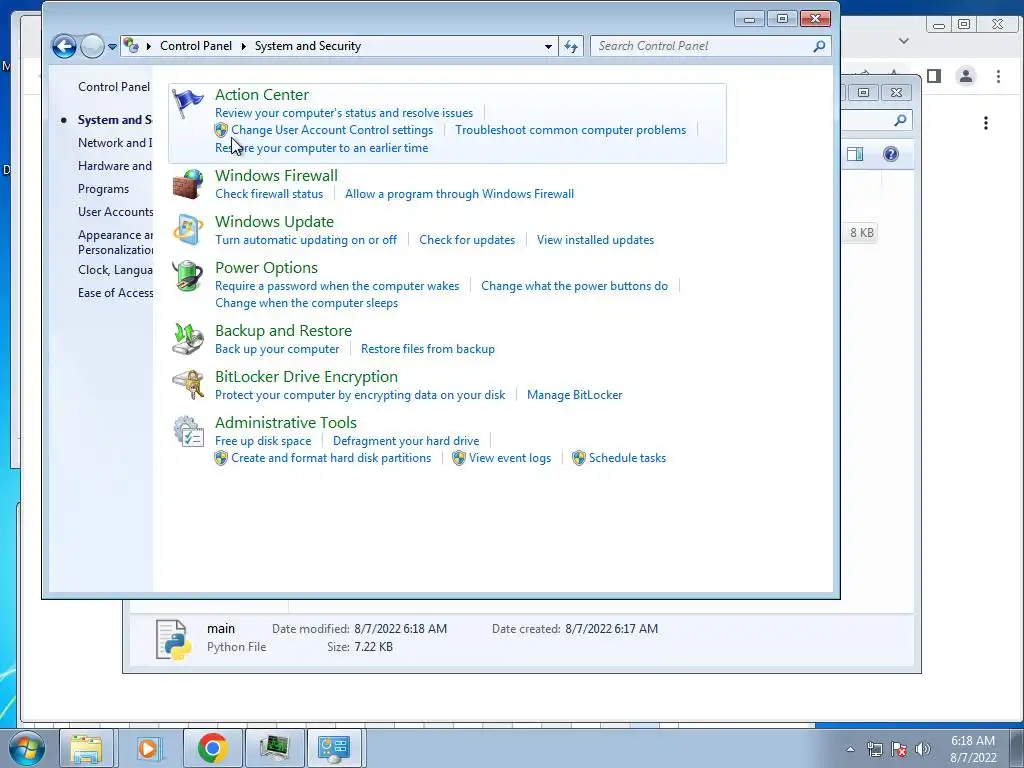The width and height of the screenshot is (1024, 768).
Task: Click Defragment your hard drive
Action: 406,441
